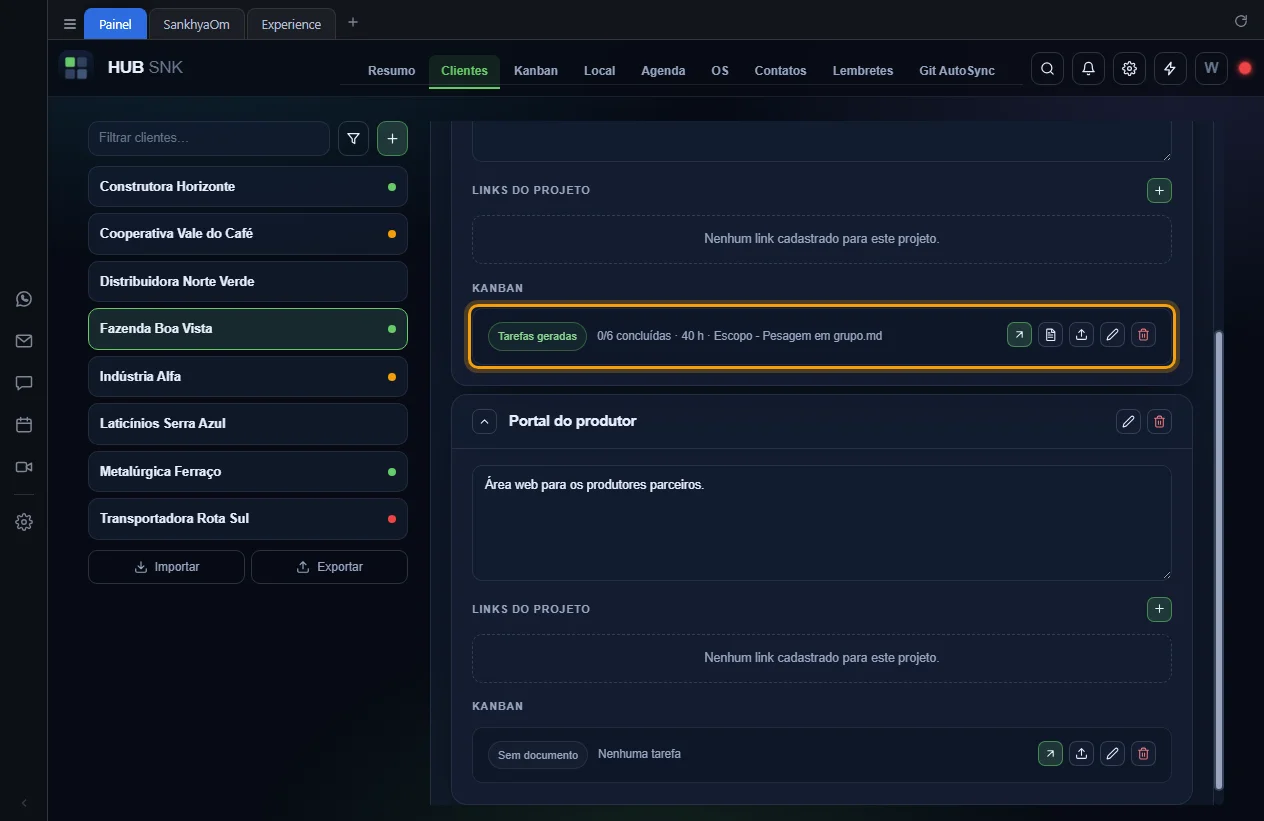Edit the Pesagem em grupo kanban entry
Screen dimensions: 1264x821
click(1112, 335)
